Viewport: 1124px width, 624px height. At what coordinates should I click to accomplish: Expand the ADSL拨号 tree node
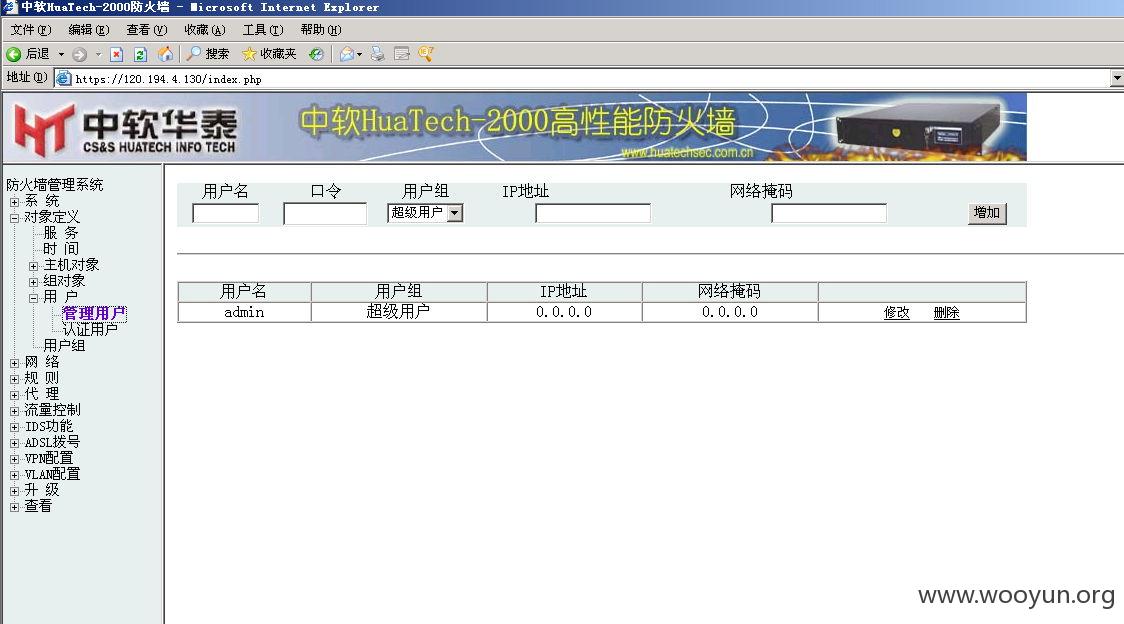[14, 443]
